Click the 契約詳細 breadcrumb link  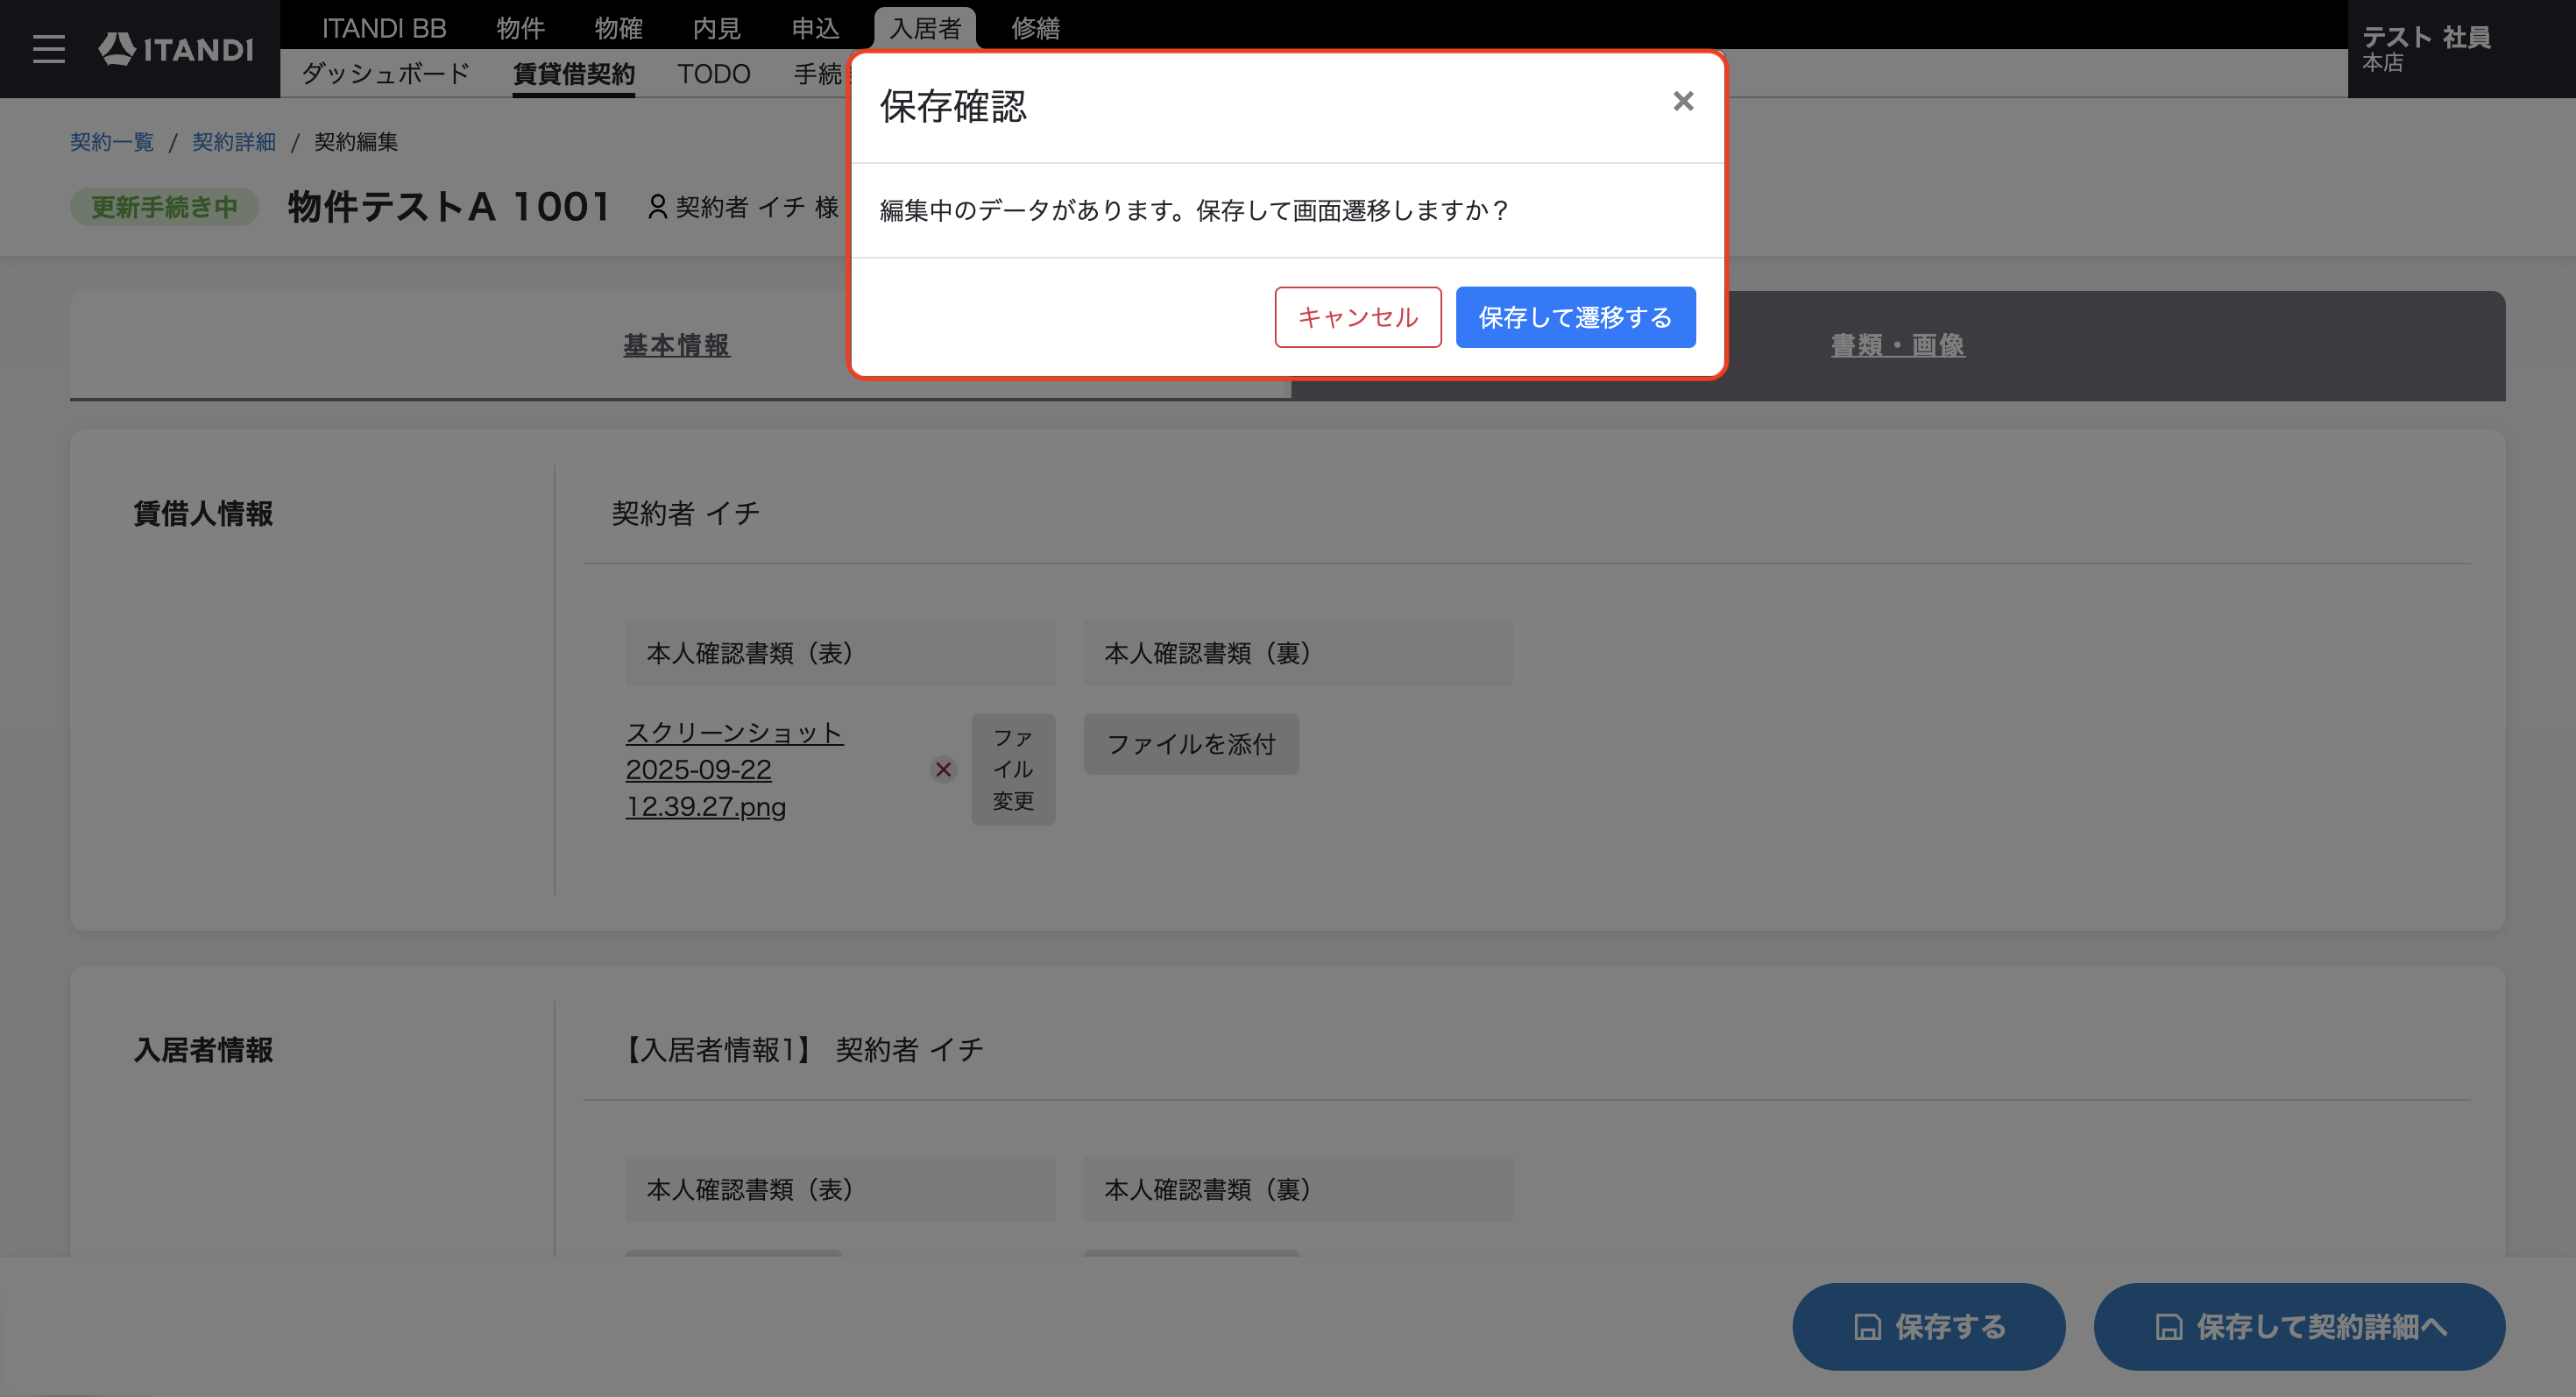(x=234, y=142)
